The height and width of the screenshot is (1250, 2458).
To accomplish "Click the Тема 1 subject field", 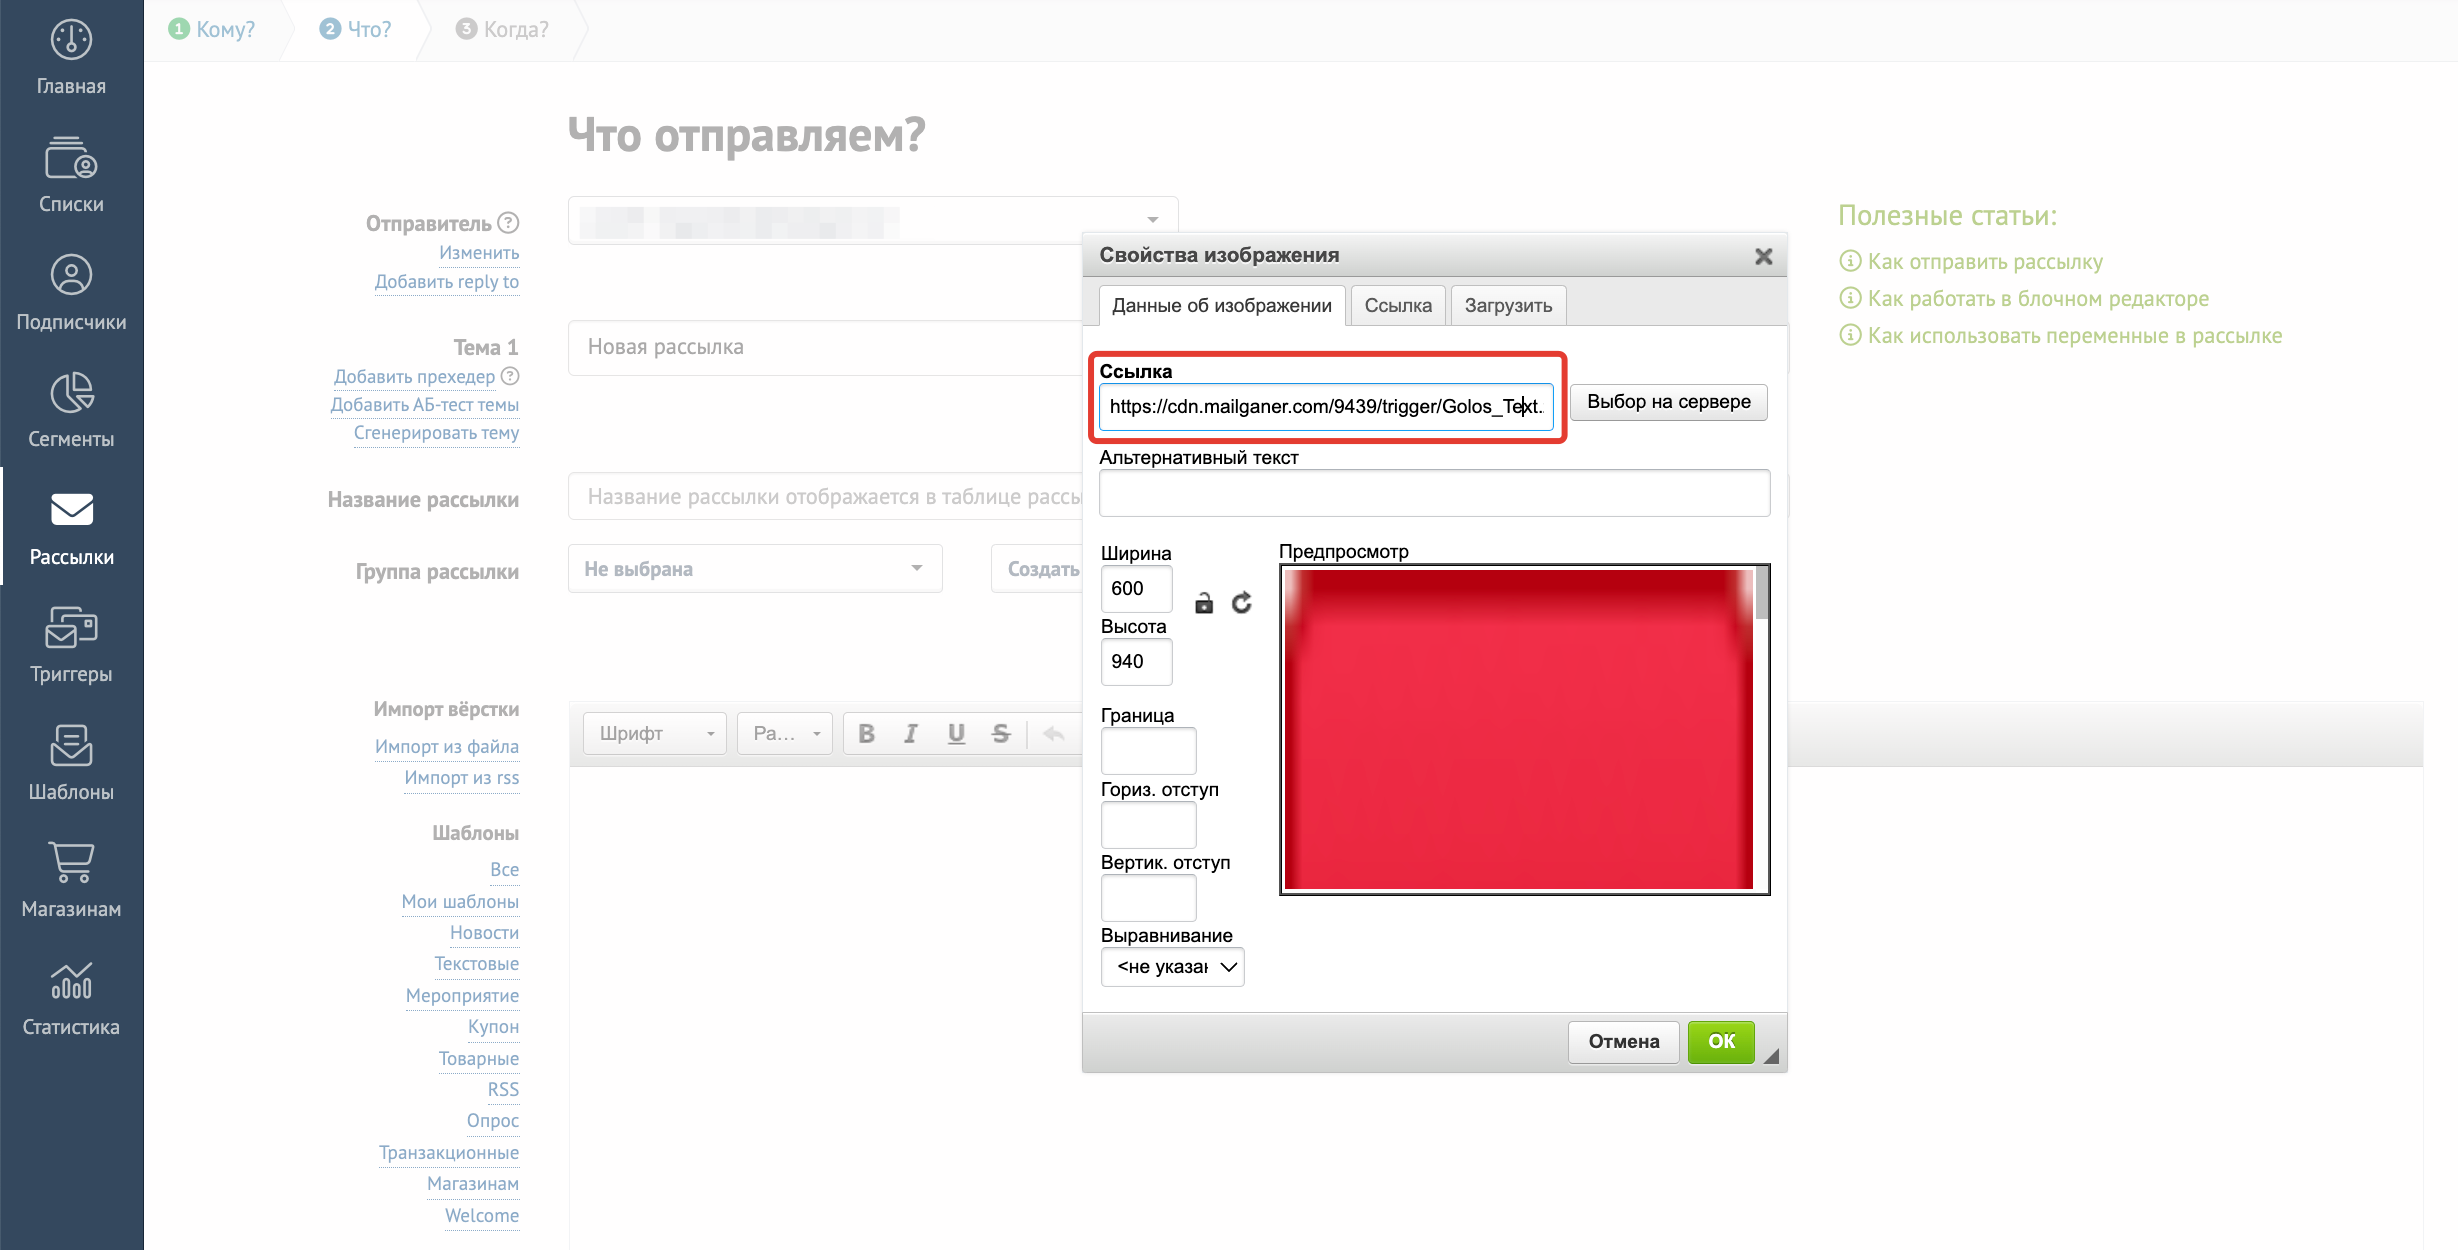I will pyautogui.click(x=825, y=347).
